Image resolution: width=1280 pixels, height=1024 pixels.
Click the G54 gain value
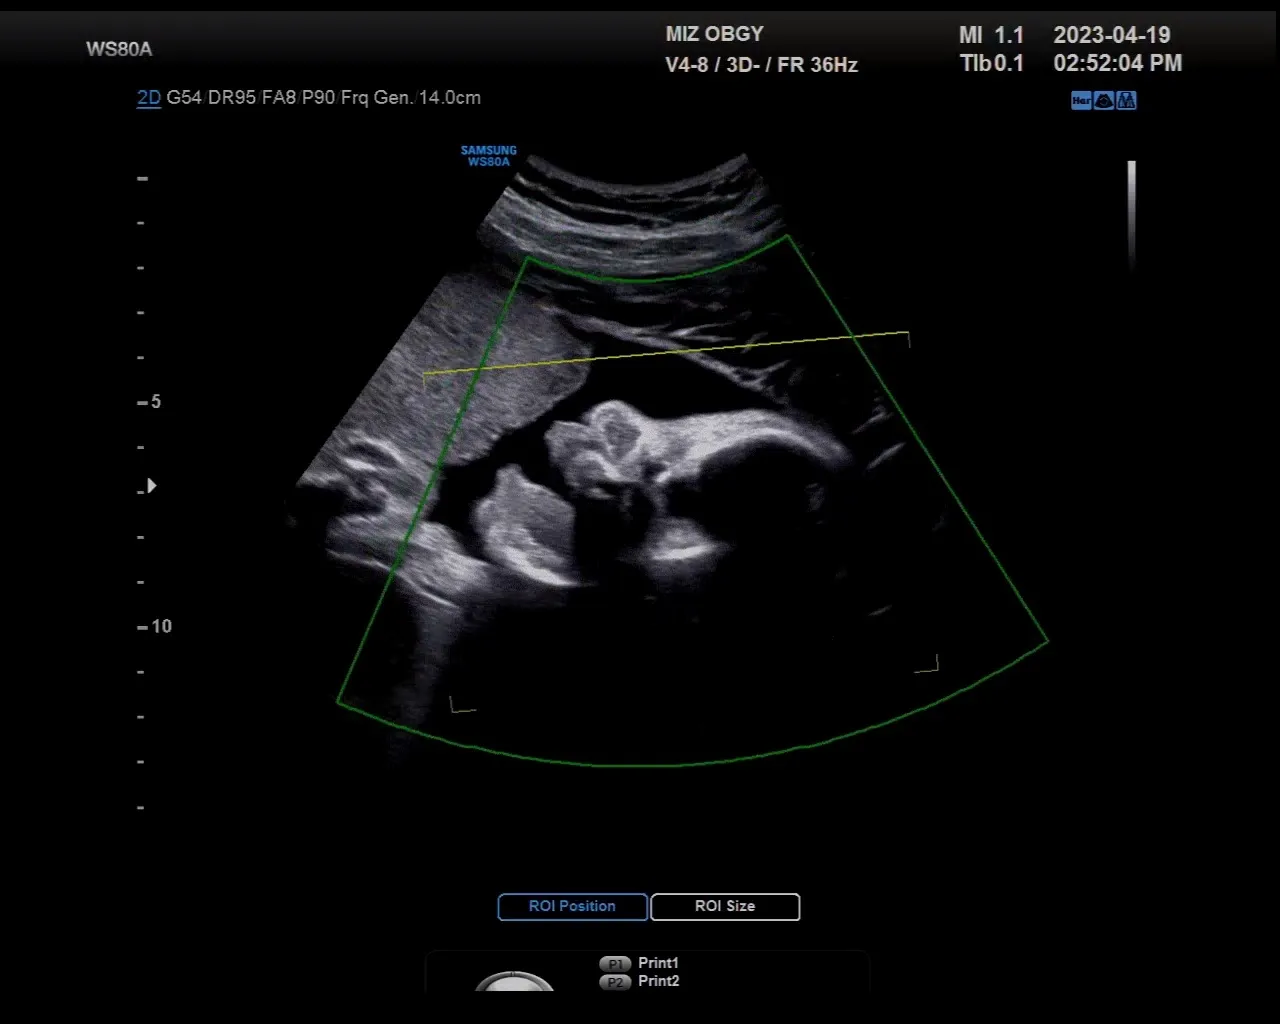(x=185, y=98)
